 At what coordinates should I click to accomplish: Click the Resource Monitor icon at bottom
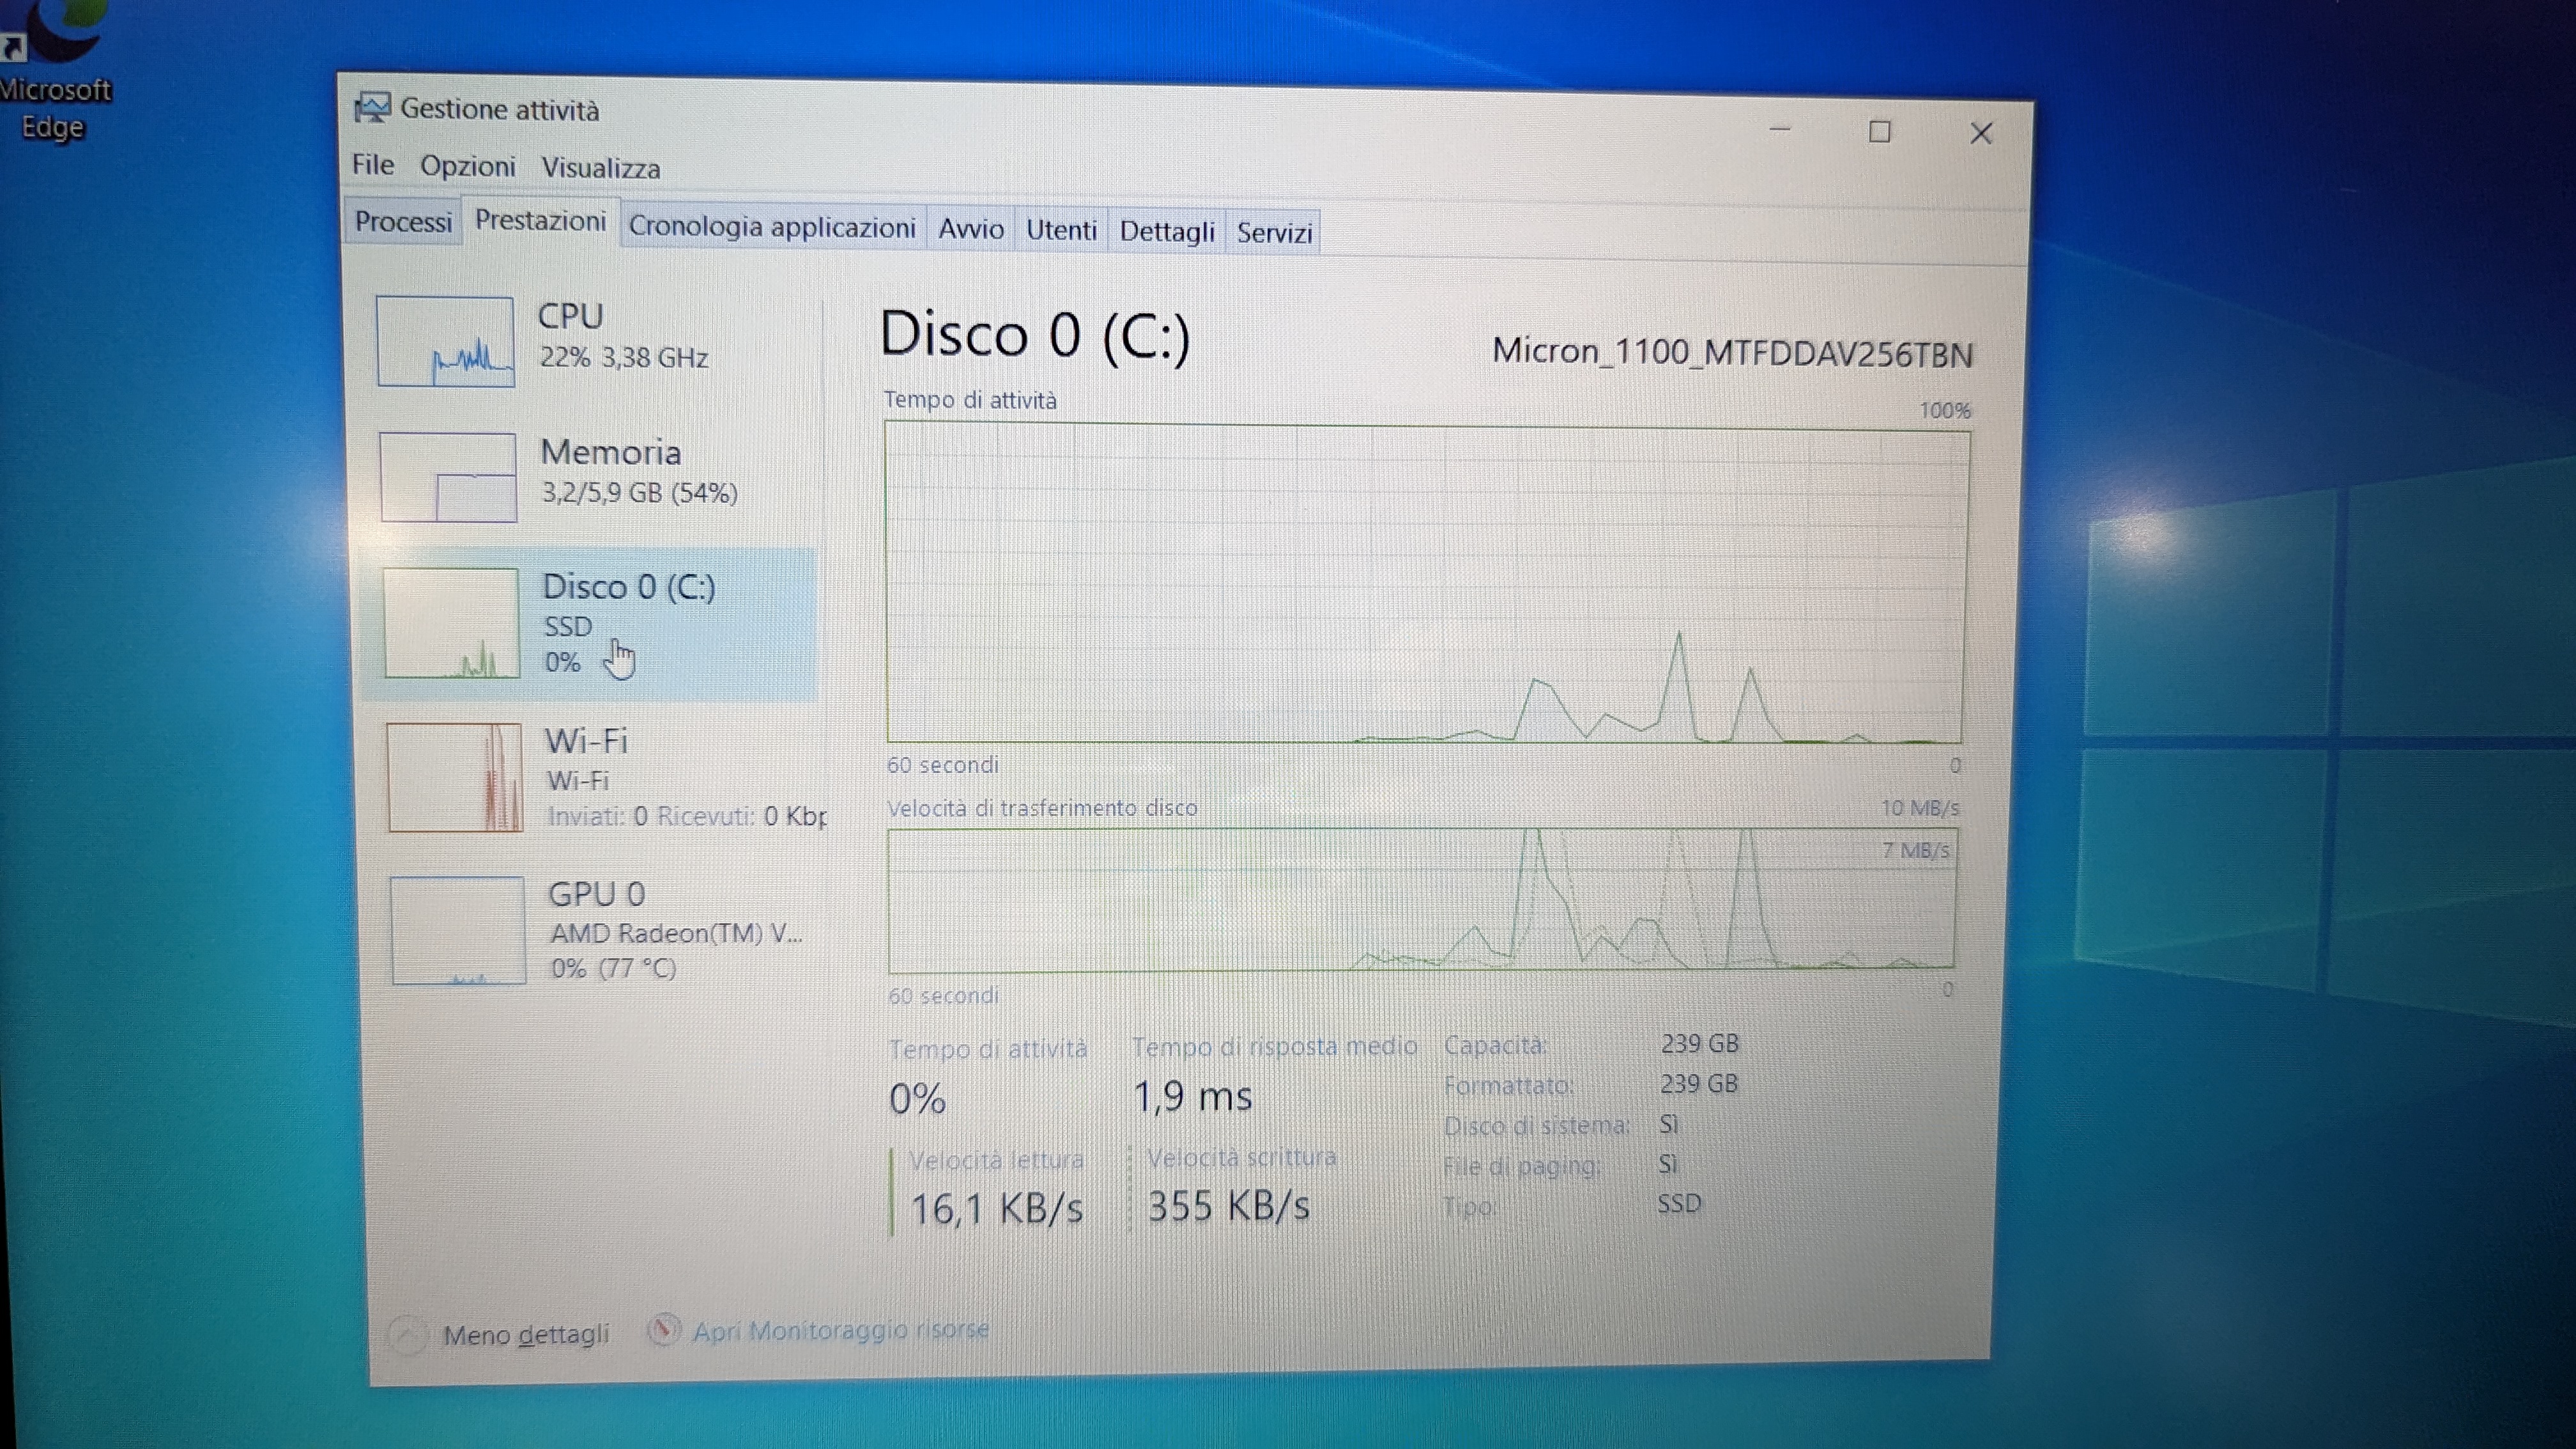pyautogui.click(x=663, y=1330)
